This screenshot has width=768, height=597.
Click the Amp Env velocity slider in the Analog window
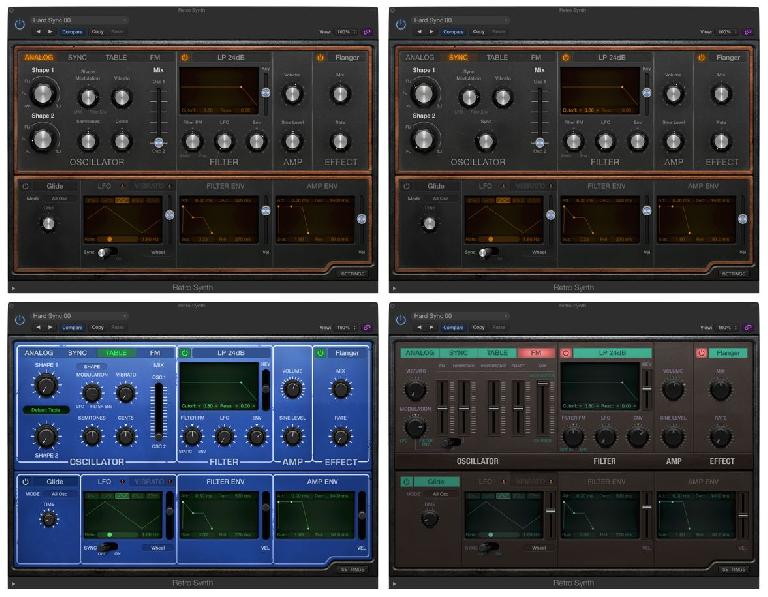click(361, 219)
